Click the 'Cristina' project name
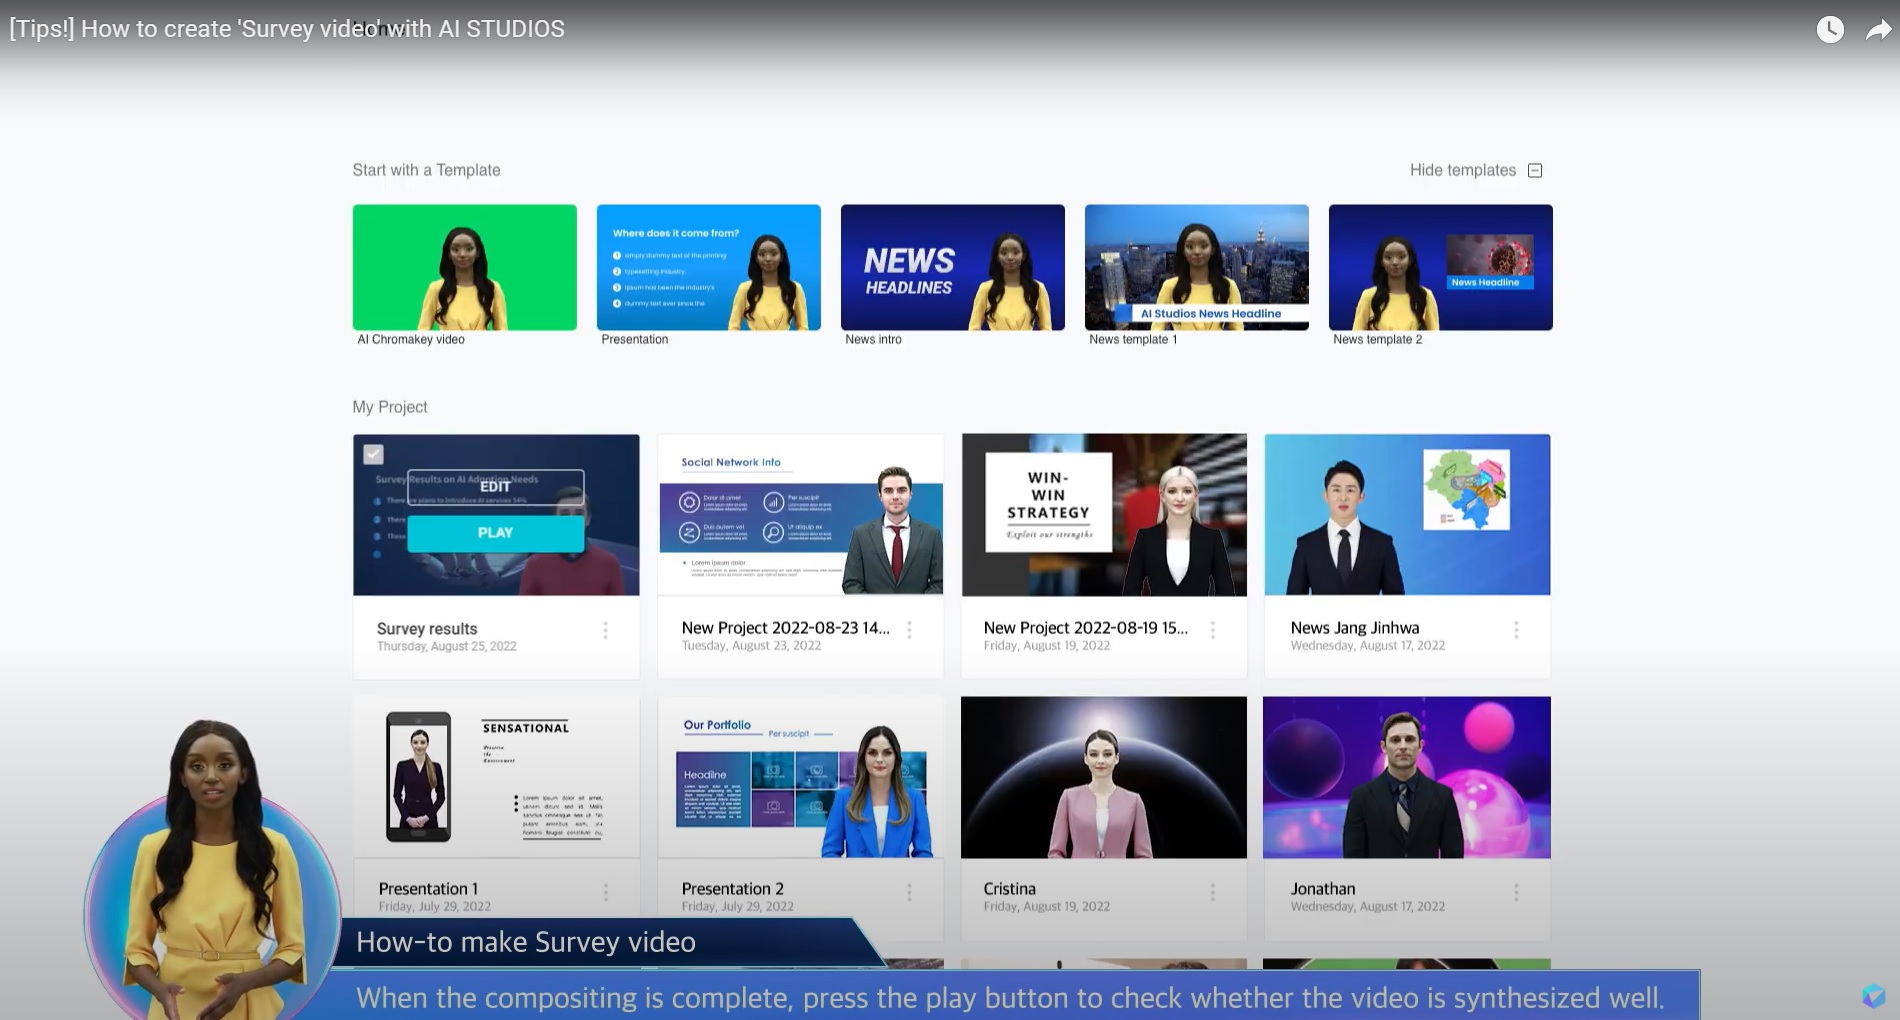 click(x=1010, y=889)
